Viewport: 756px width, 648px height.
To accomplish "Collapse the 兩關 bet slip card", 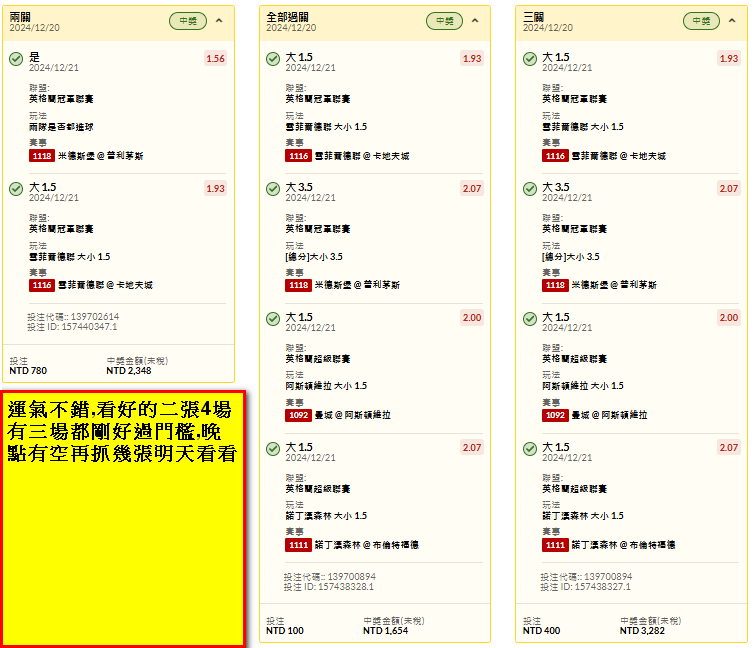I will coord(219,21).
